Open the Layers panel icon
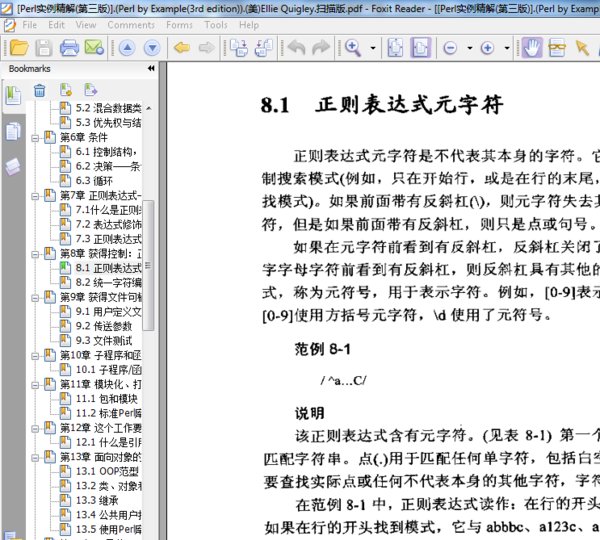The width and height of the screenshot is (600, 540). pos(13,166)
